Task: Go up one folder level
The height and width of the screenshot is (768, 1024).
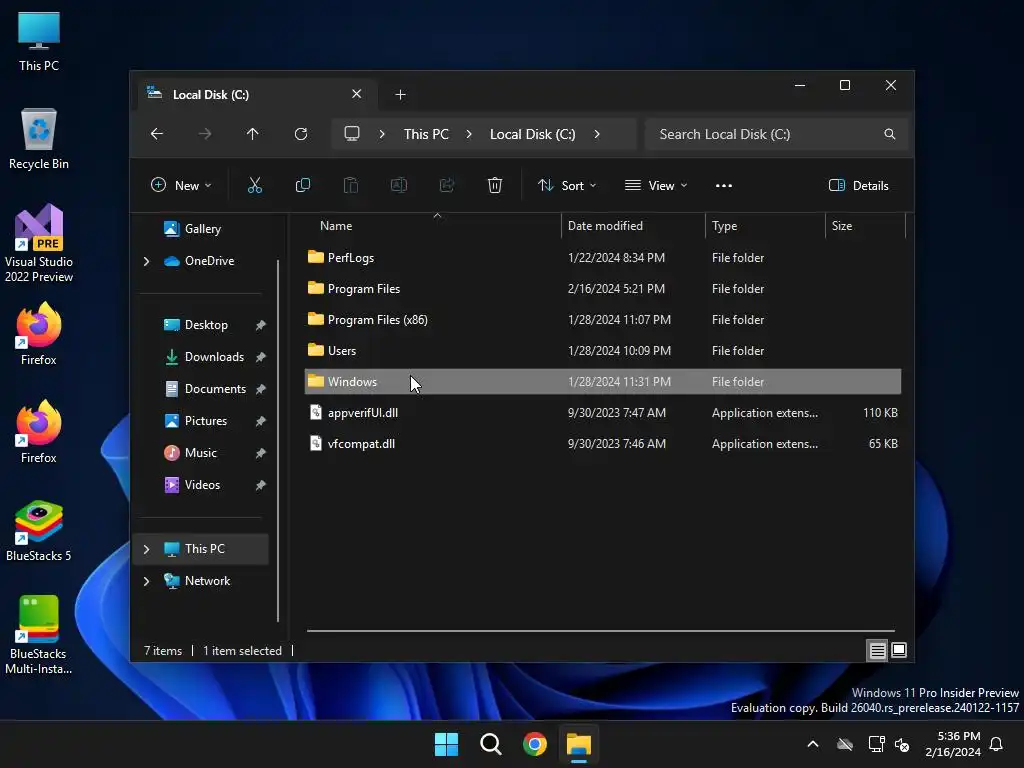Action: 253,134
